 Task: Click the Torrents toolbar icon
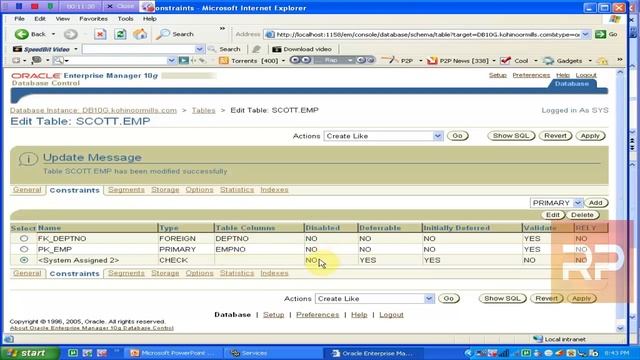[223, 61]
